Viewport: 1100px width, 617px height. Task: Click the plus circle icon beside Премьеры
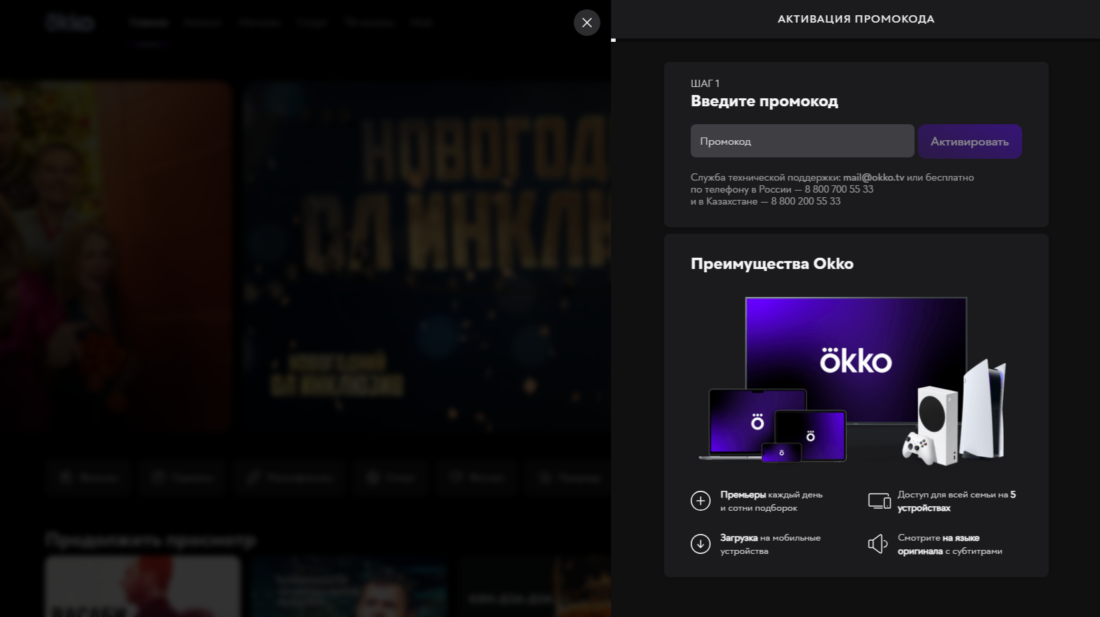[x=700, y=501]
